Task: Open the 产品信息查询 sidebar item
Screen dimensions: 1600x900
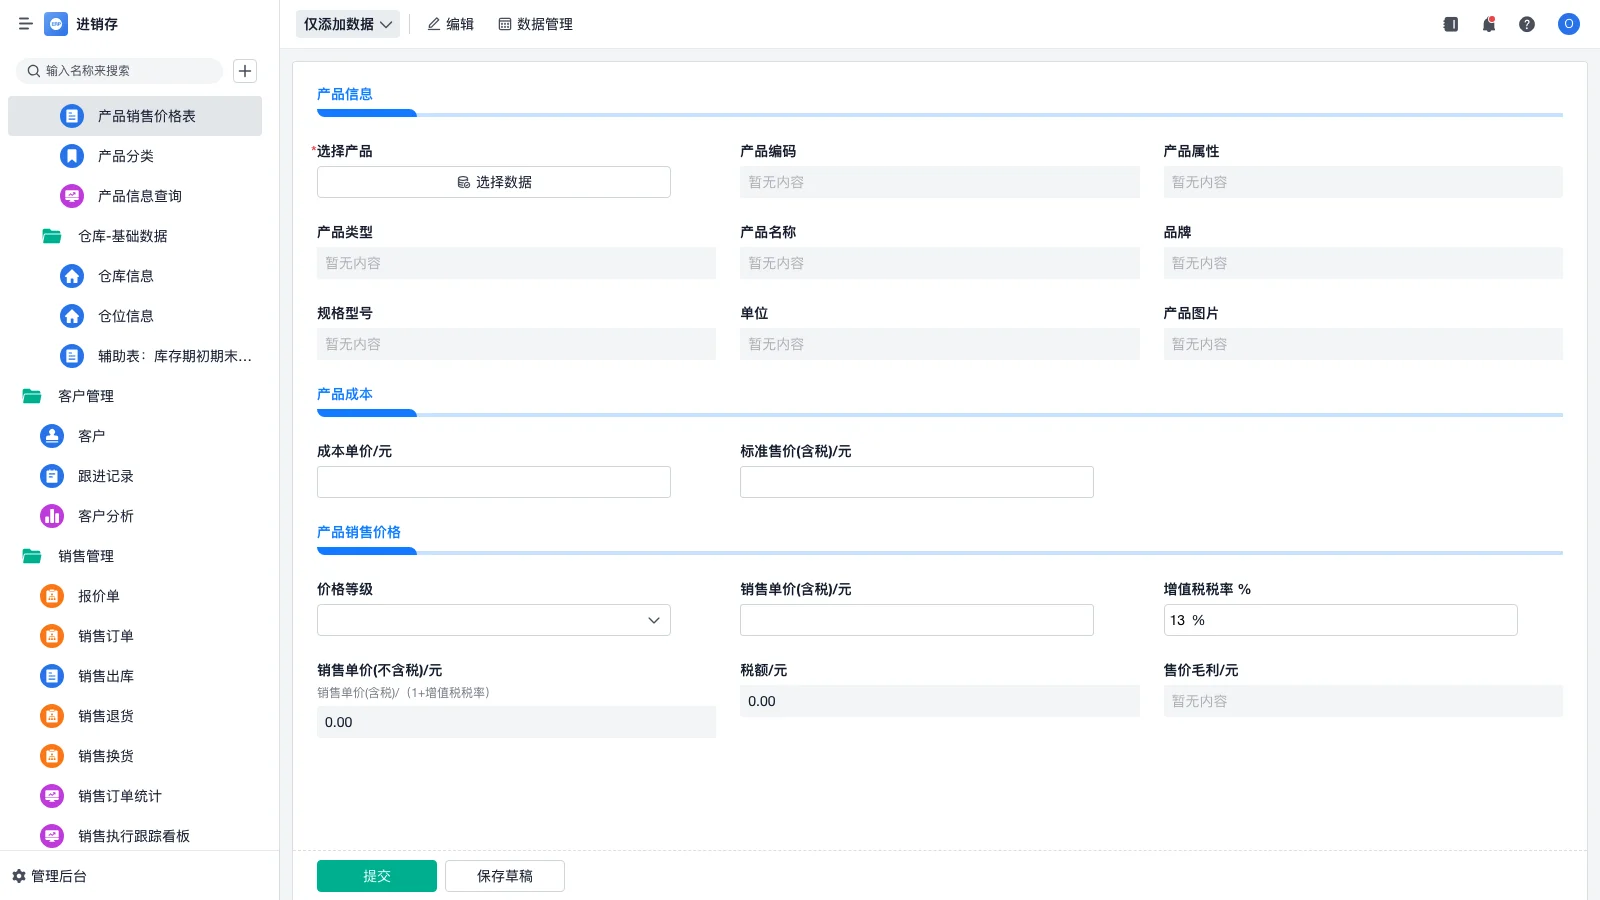Action: point(135,196)
